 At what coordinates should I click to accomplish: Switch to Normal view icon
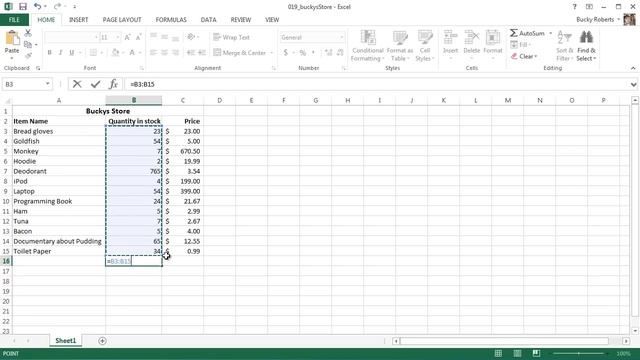498,353
